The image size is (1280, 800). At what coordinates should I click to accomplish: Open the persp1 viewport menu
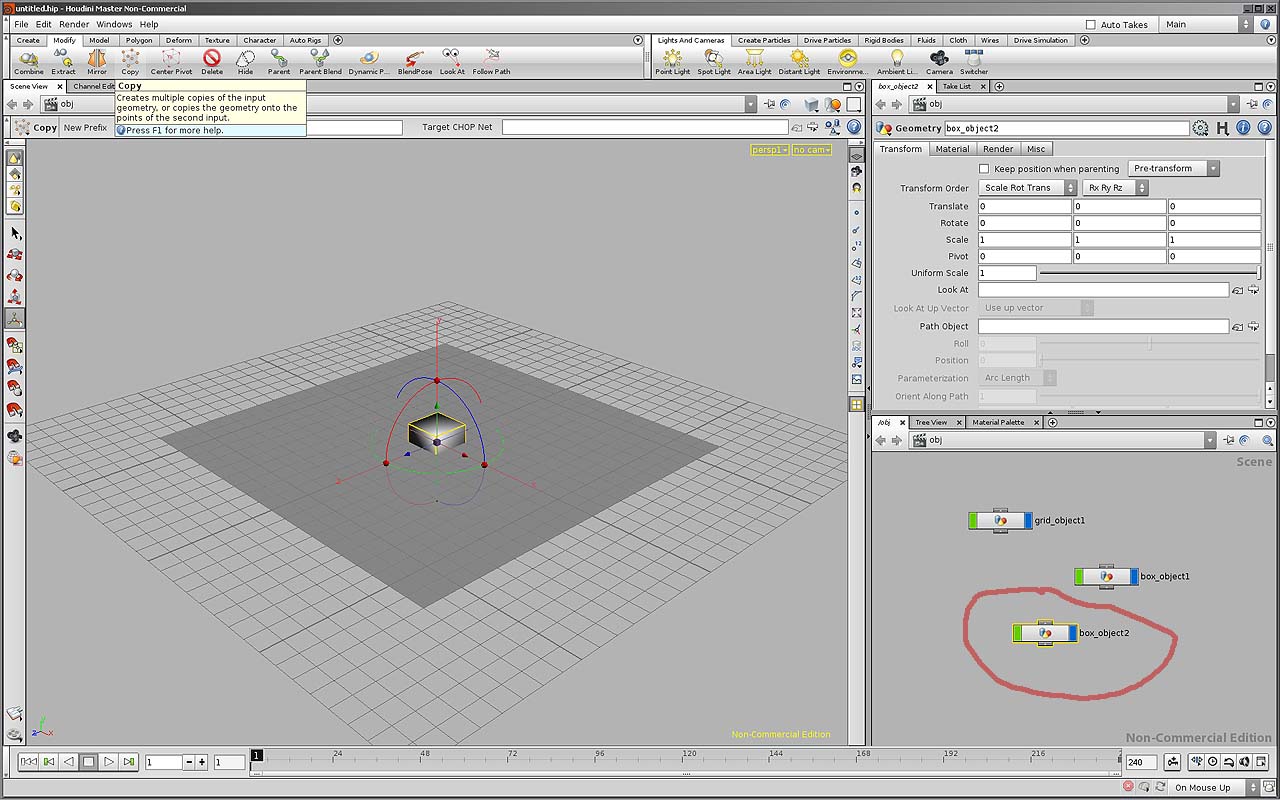[x=770, y=150]
